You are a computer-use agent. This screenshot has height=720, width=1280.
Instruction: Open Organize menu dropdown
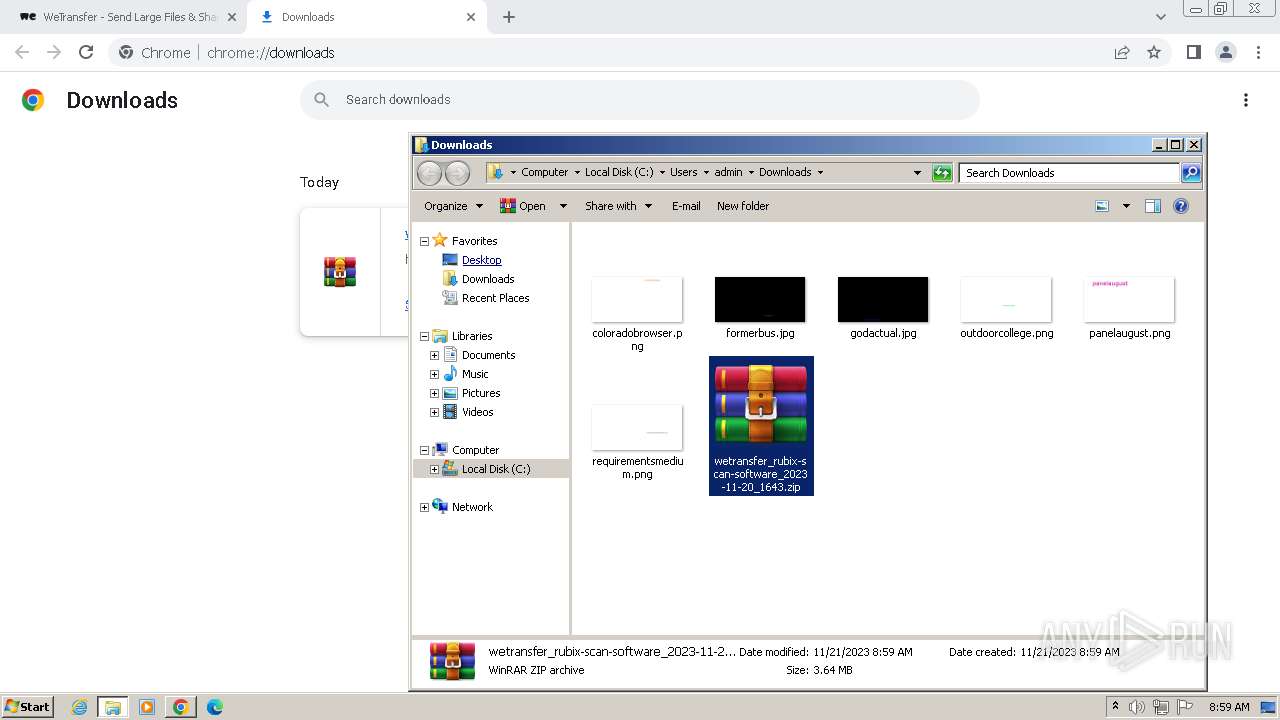[453, 206]
